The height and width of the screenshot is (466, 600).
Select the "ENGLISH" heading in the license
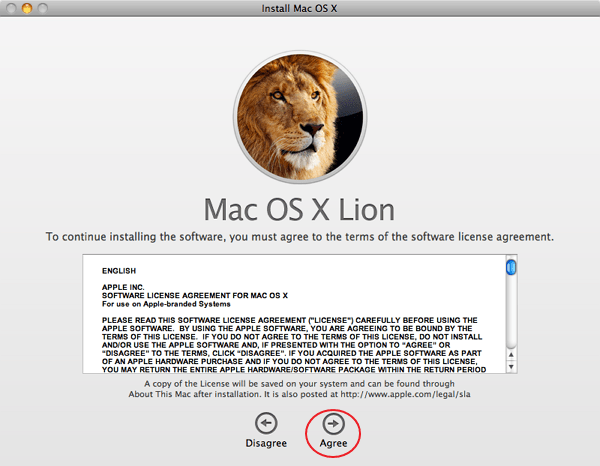pyautogui.click(x=119, y=271)
